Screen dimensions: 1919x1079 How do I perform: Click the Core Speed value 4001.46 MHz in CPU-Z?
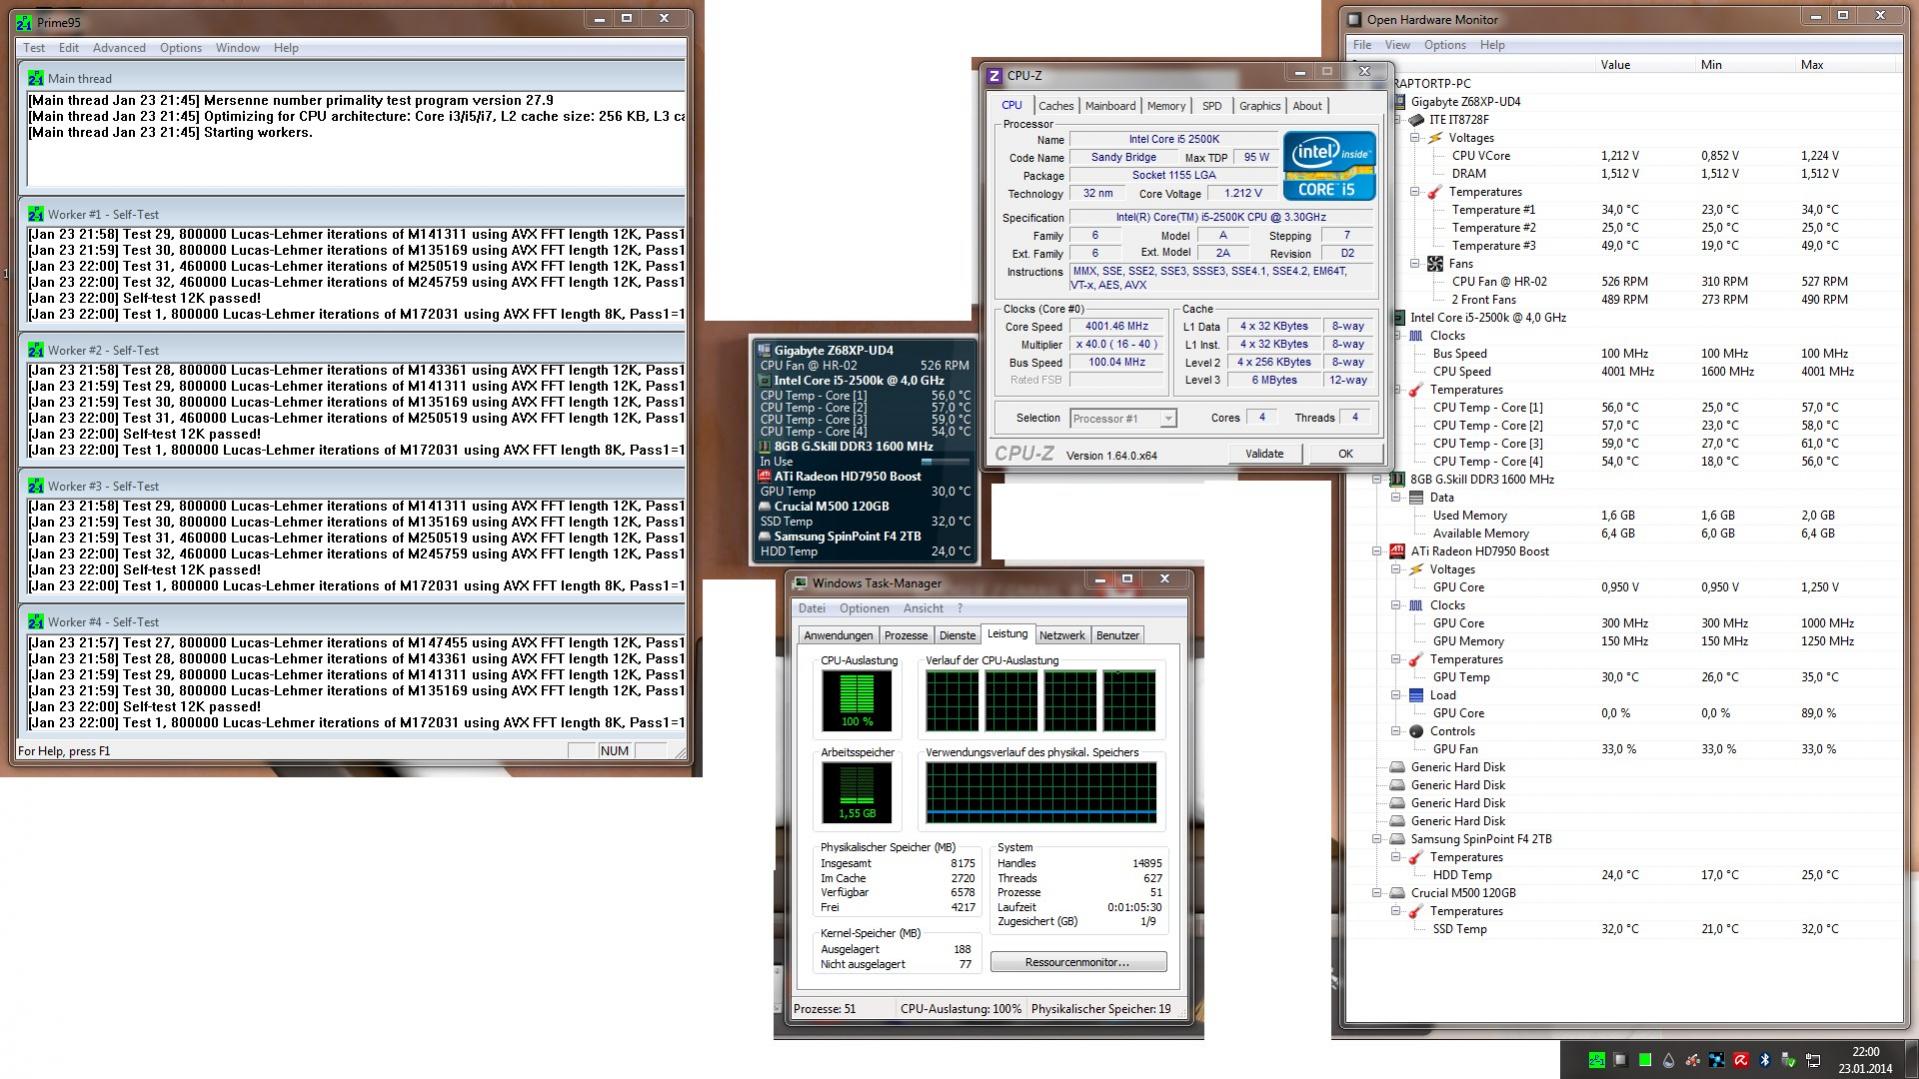(1117, 326)
